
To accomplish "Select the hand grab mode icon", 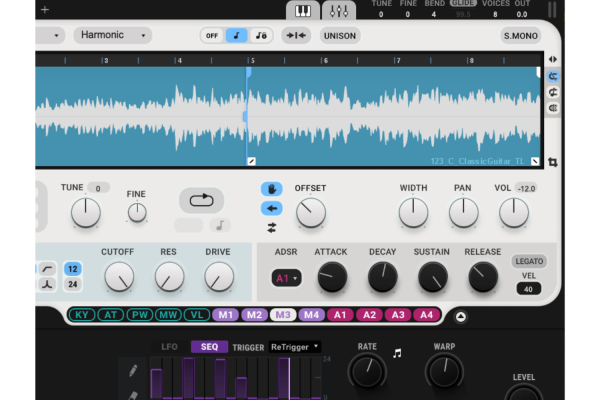I will tap(271, 189).
